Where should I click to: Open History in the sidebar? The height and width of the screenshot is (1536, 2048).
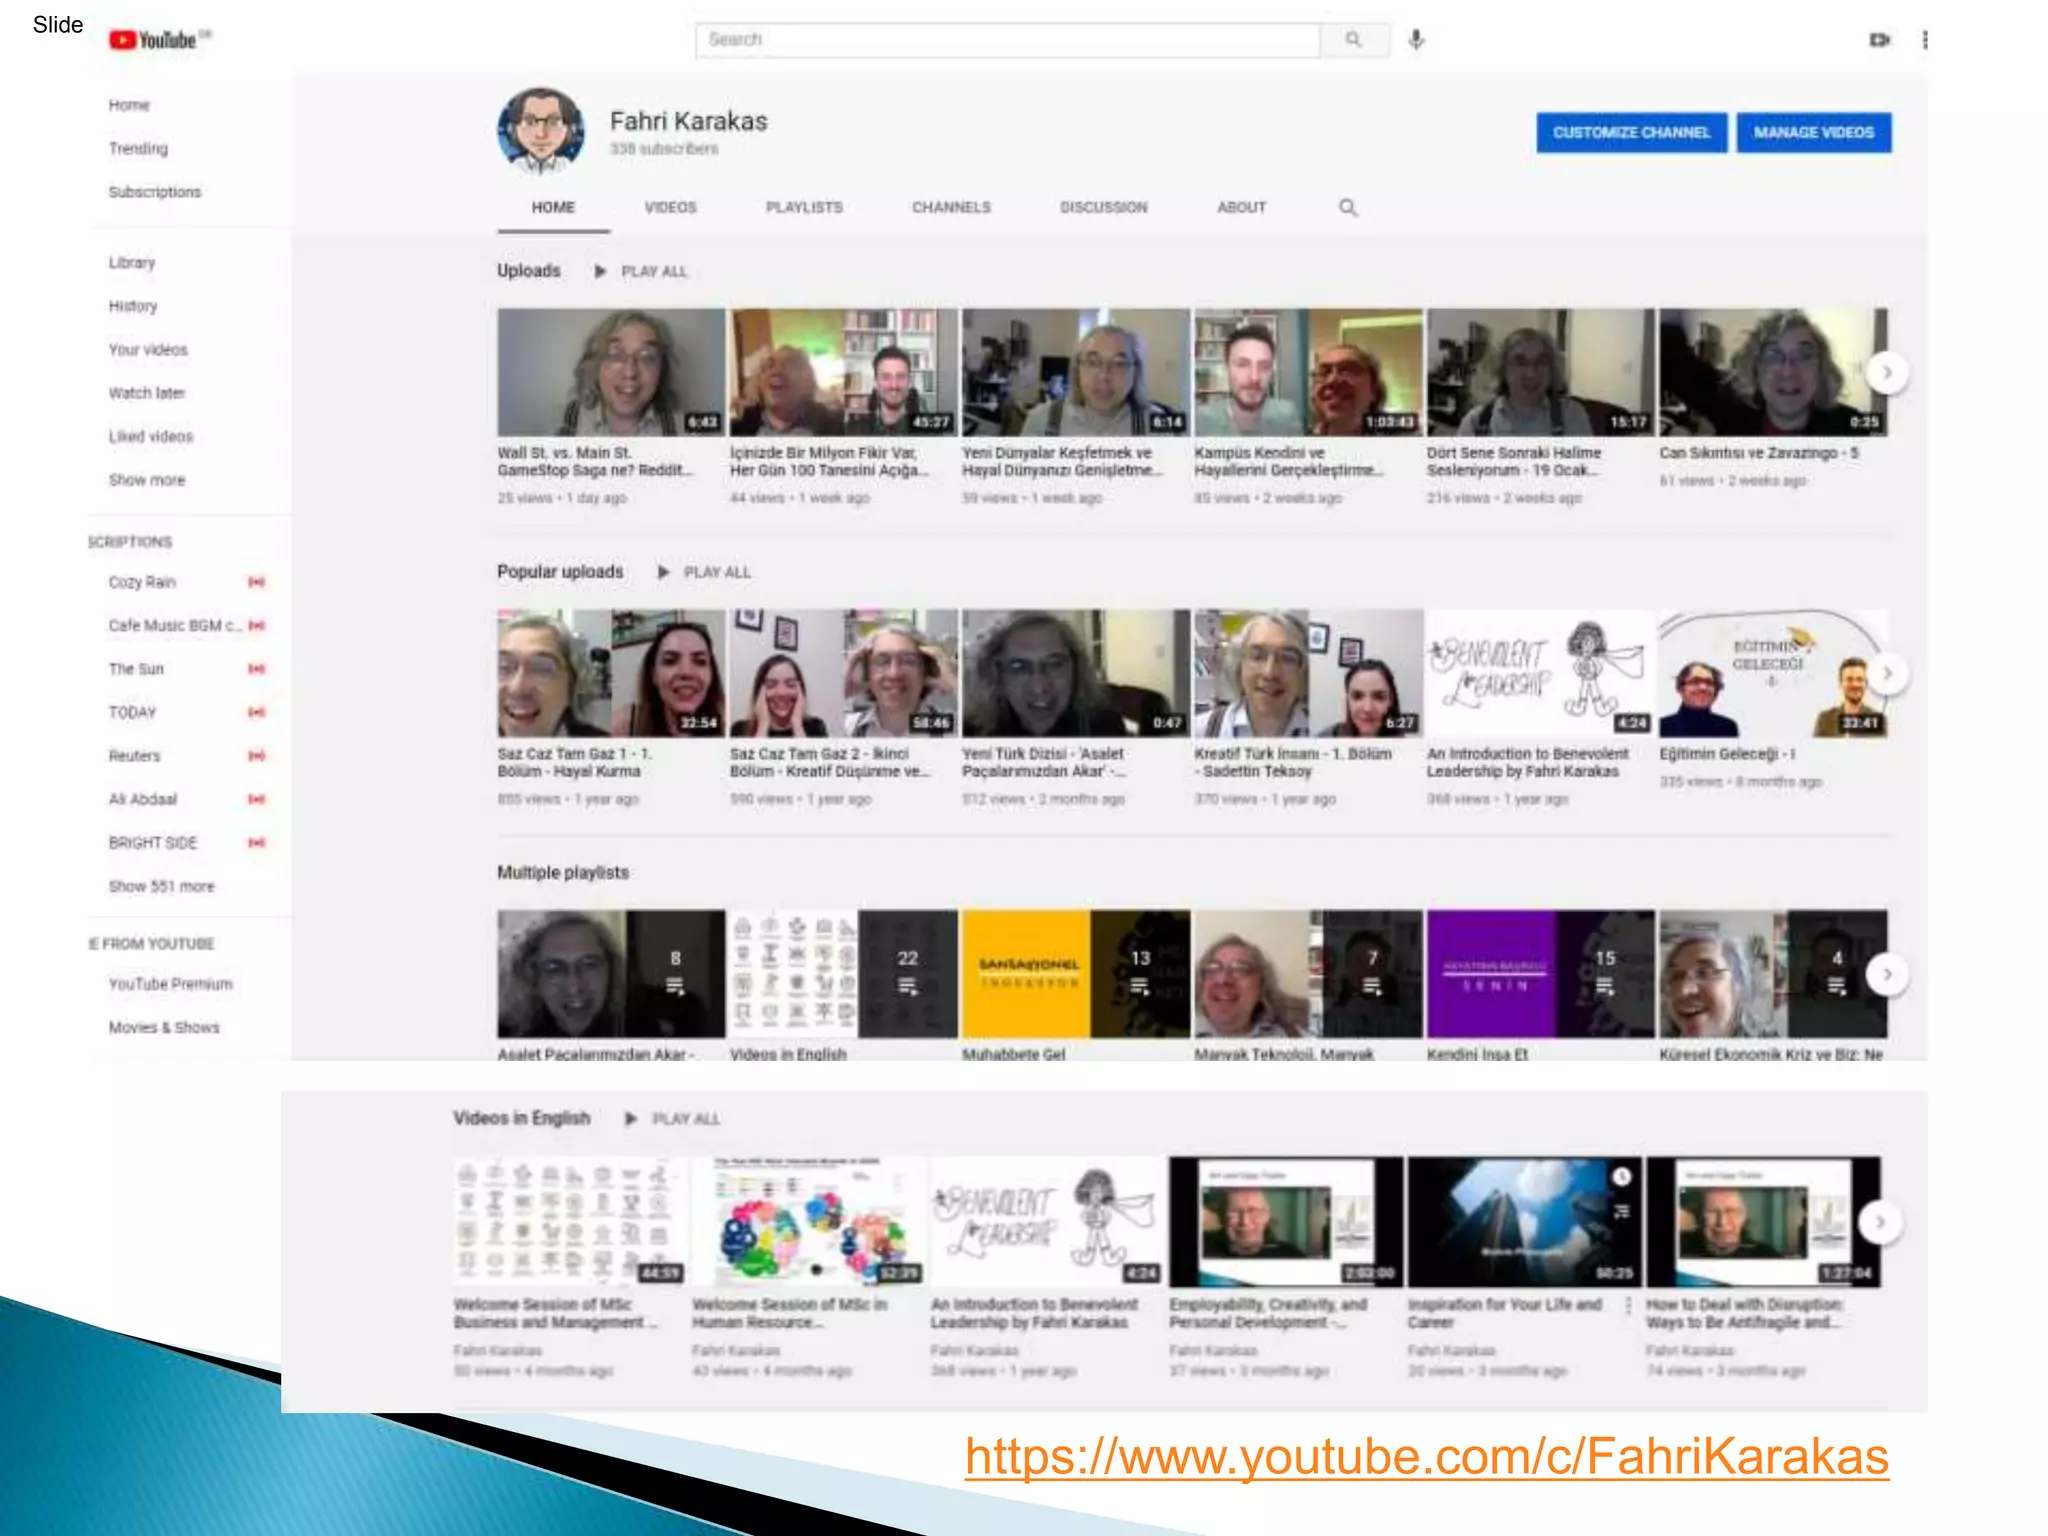133,306
